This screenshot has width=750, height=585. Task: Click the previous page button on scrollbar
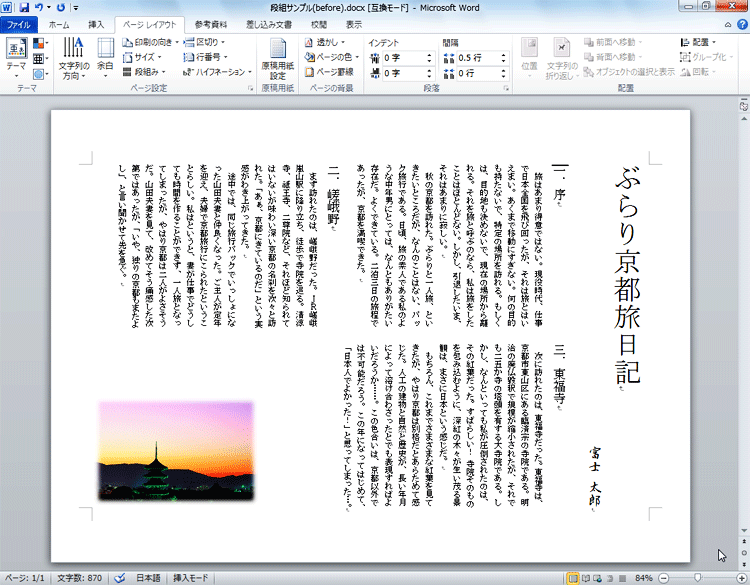(x=744, y=541)
